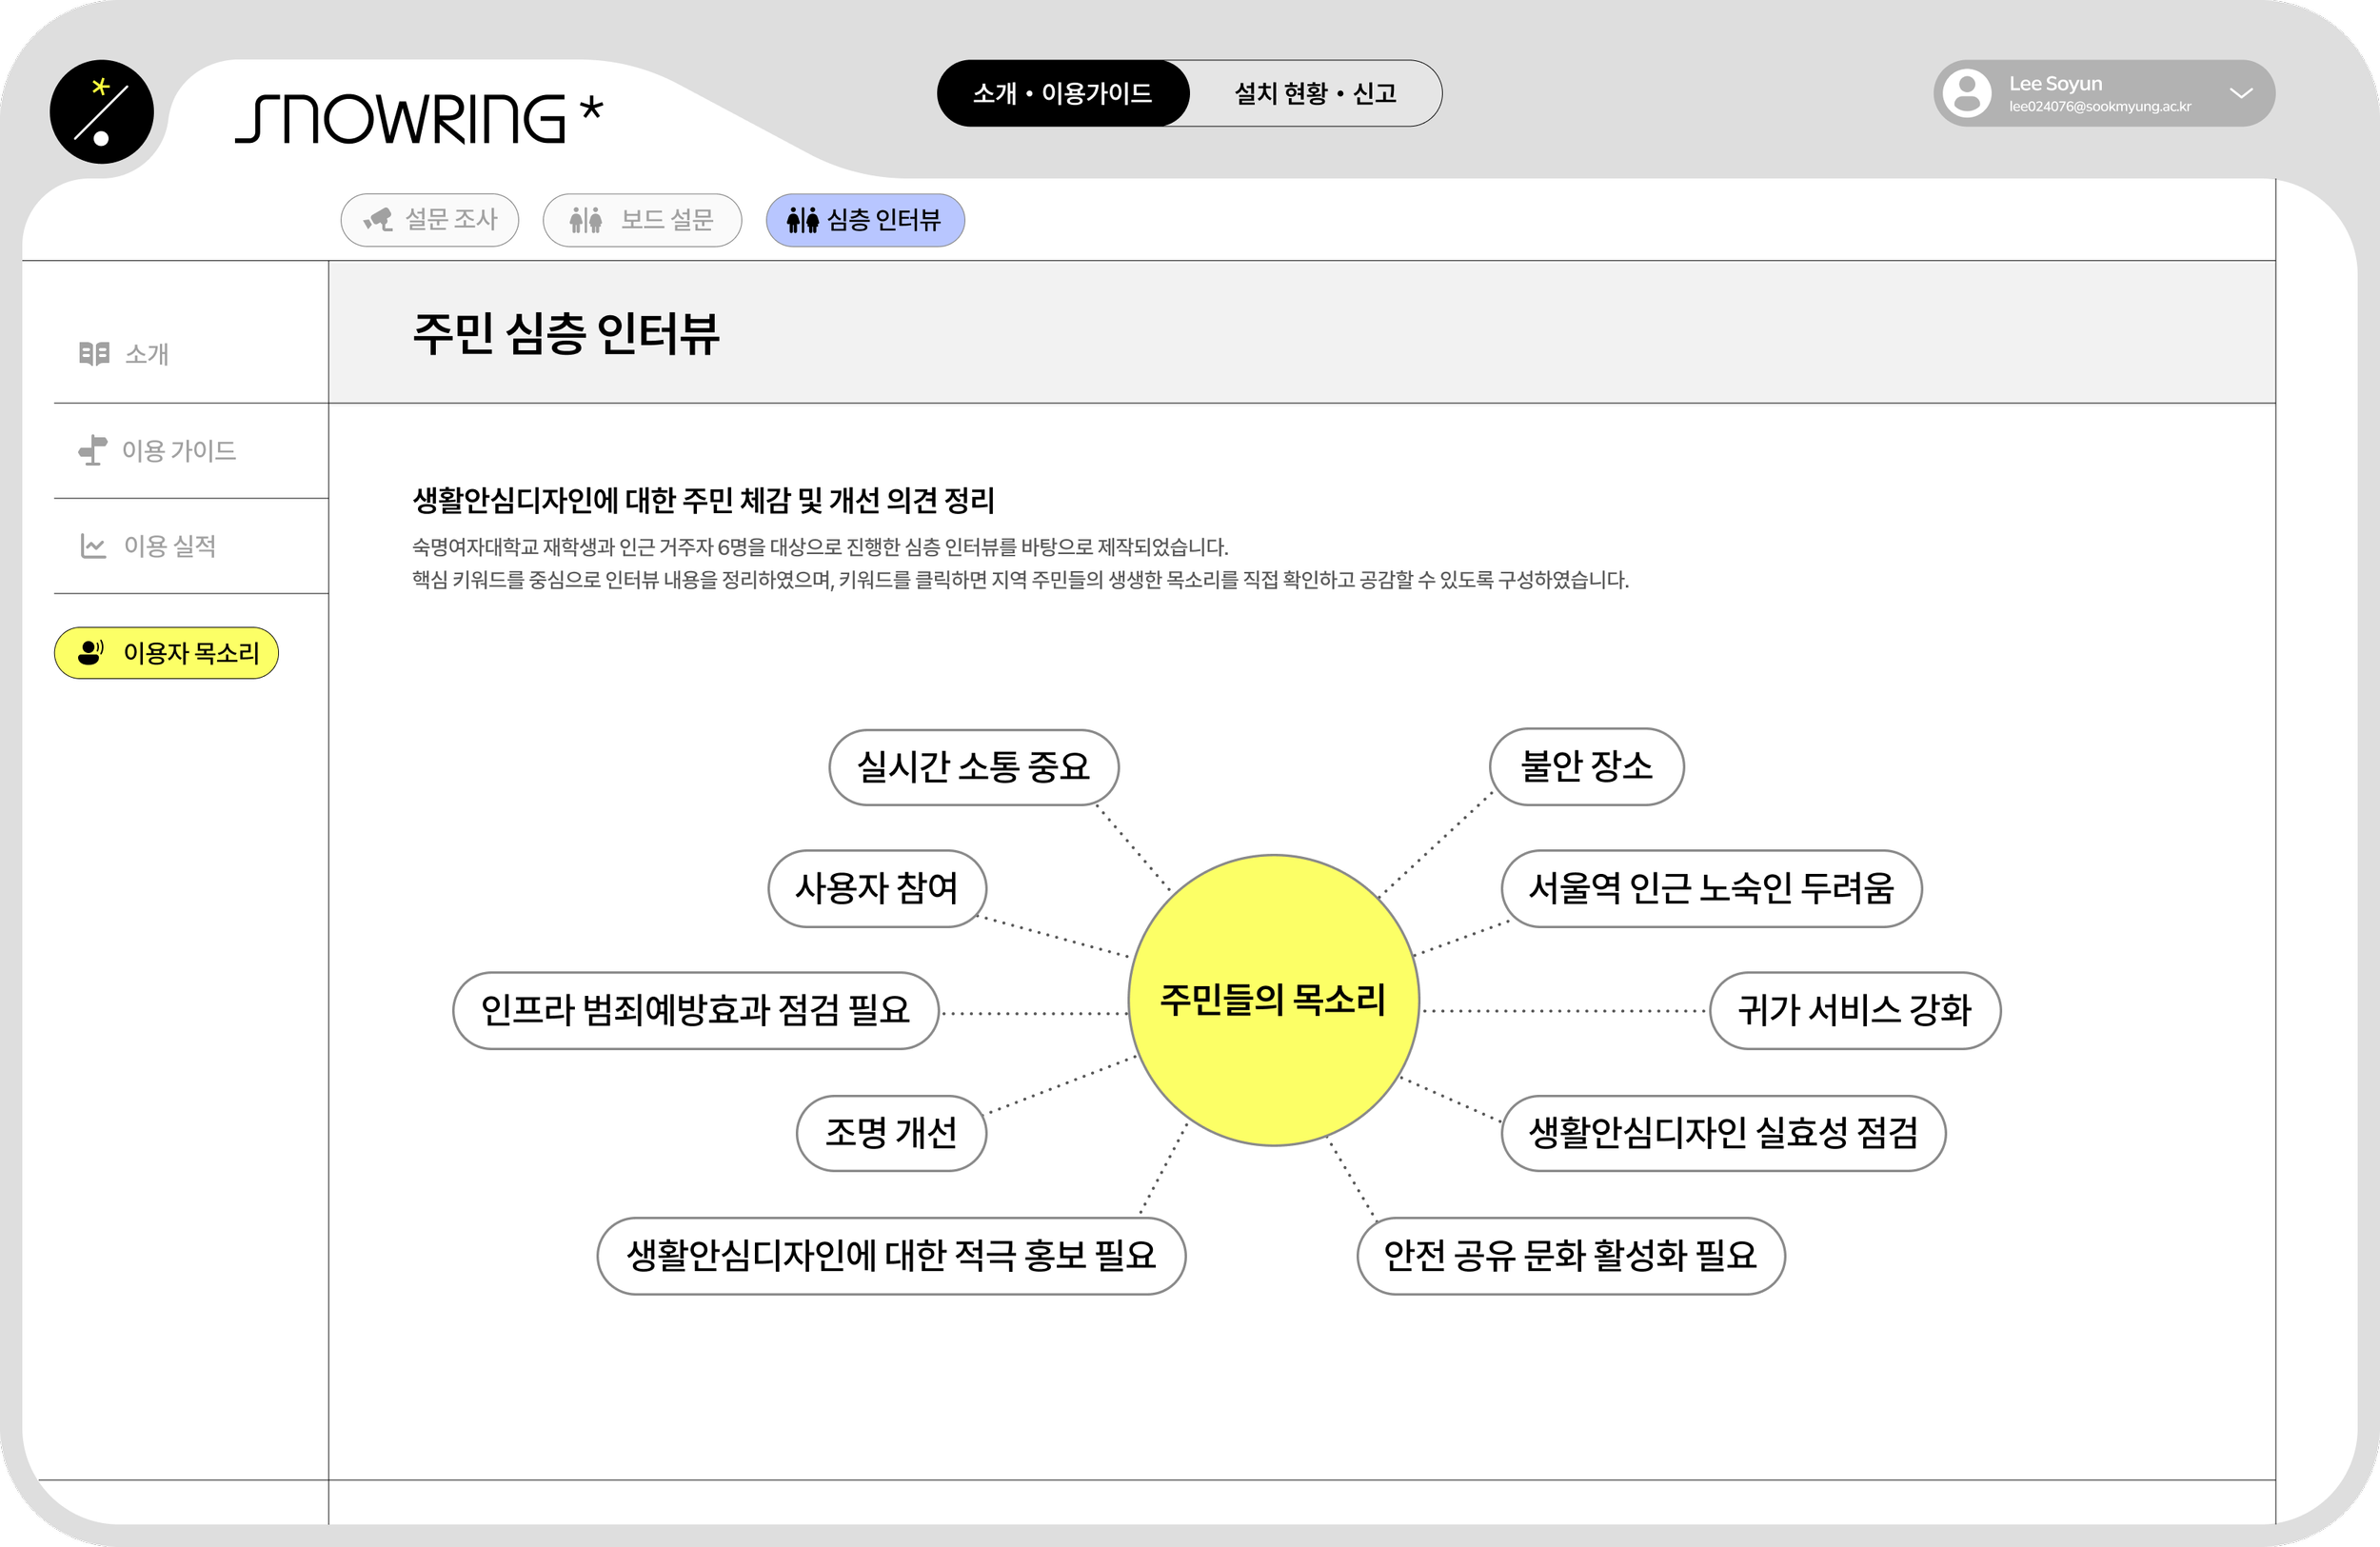This screenshot has height=1547, width=2380.
Task: Click the signpost icon beside 이용 가이드
Action: coord(93,450)
